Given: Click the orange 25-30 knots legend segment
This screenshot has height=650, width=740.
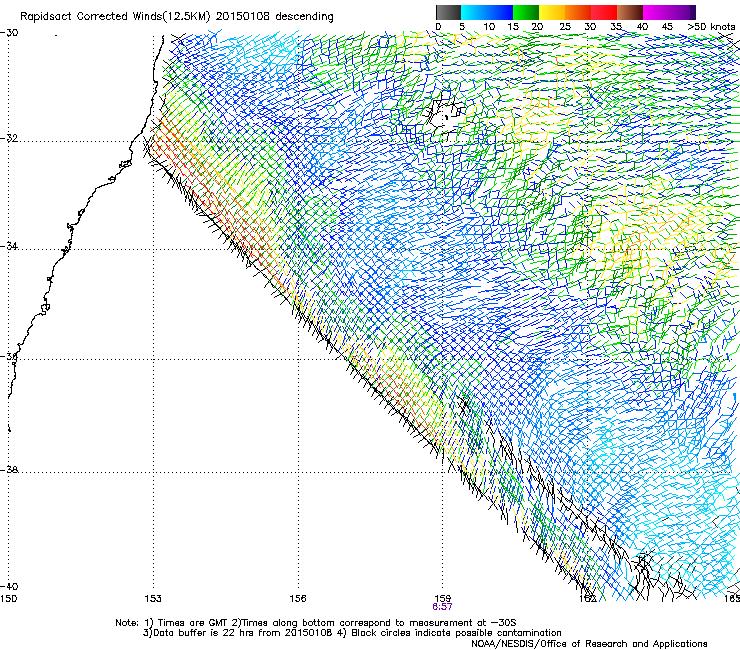Looking at the screenshot, I should coord(578,12).
